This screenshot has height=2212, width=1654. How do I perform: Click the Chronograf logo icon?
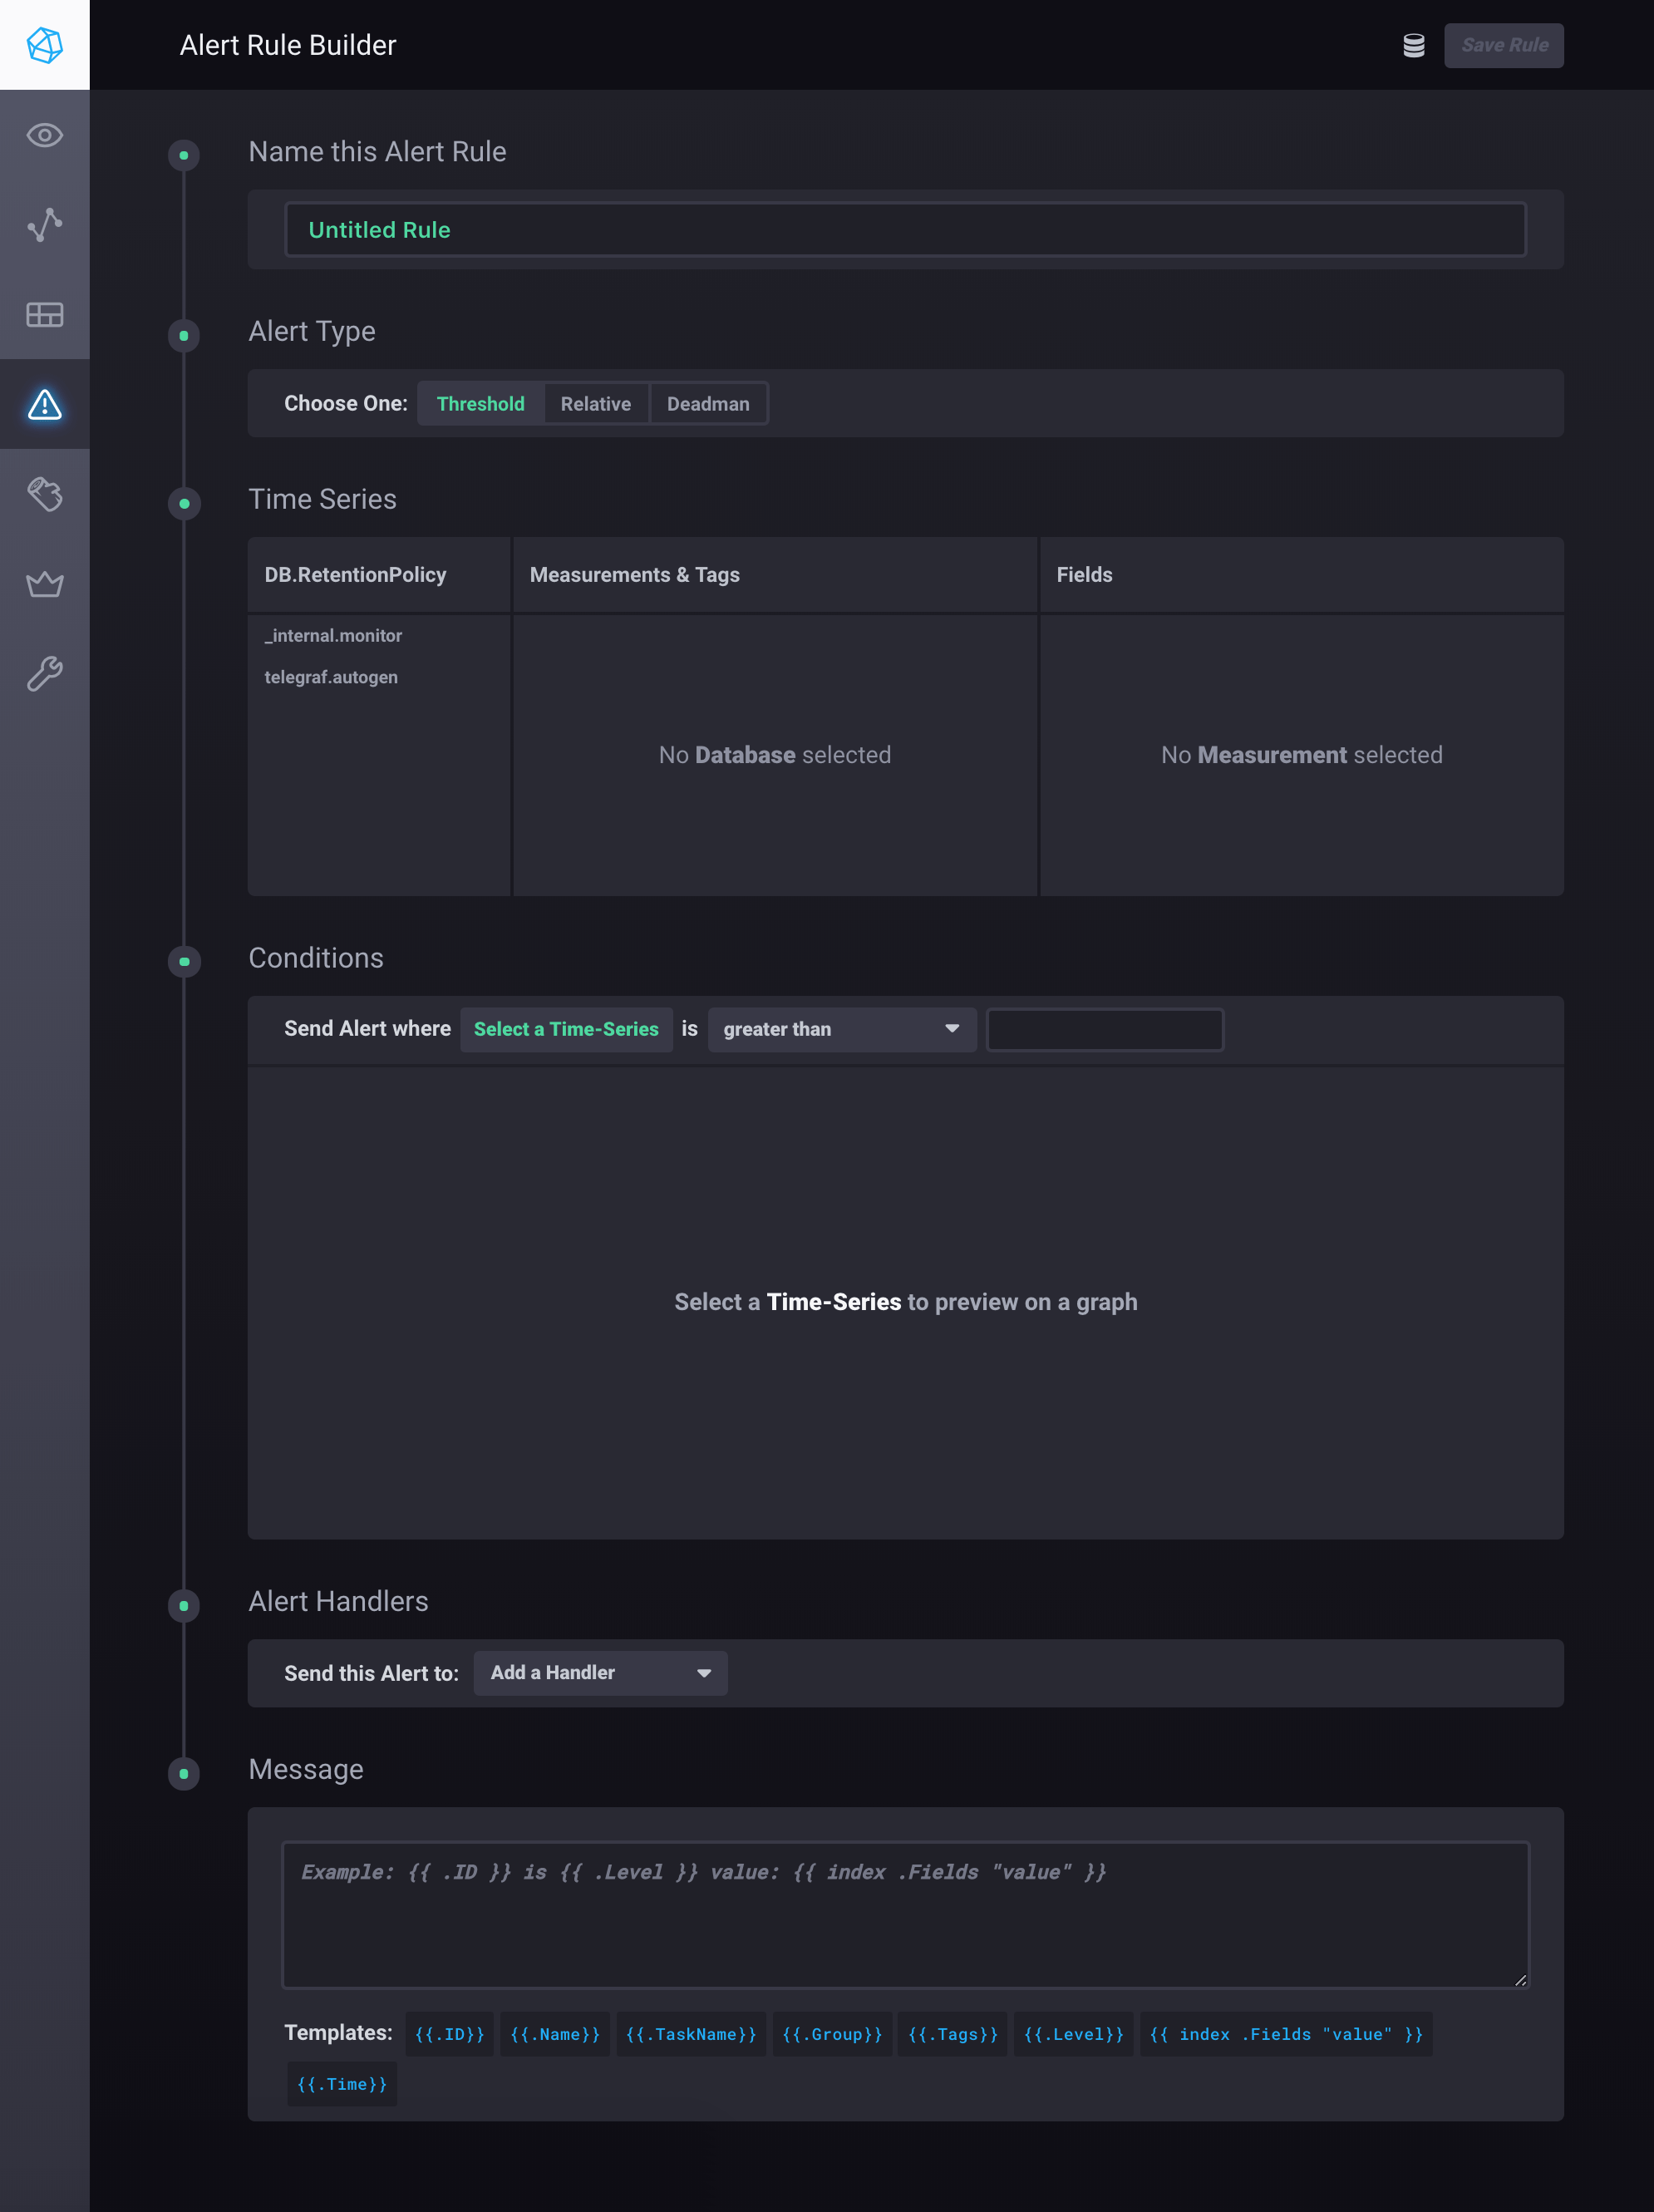coord(44,45)
